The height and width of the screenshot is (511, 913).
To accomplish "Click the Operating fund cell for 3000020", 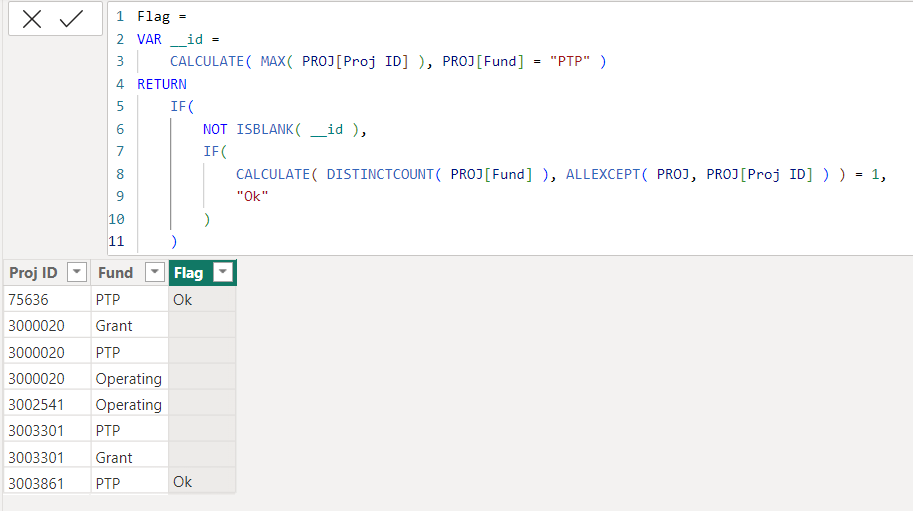I will tap(129, 378).
